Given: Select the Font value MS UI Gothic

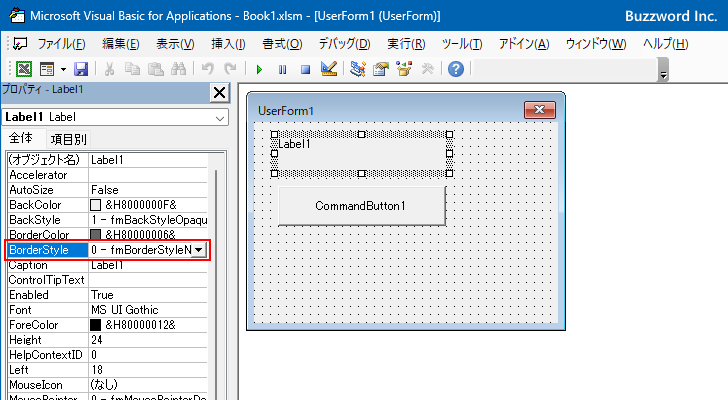Looking at the screenshot, I should tap(148, 310).
